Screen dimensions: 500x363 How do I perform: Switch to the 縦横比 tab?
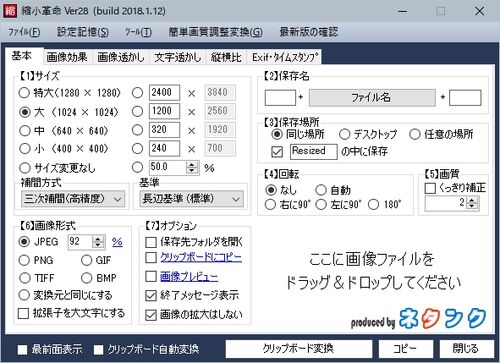pyautogui.click(x=226, y=57)
